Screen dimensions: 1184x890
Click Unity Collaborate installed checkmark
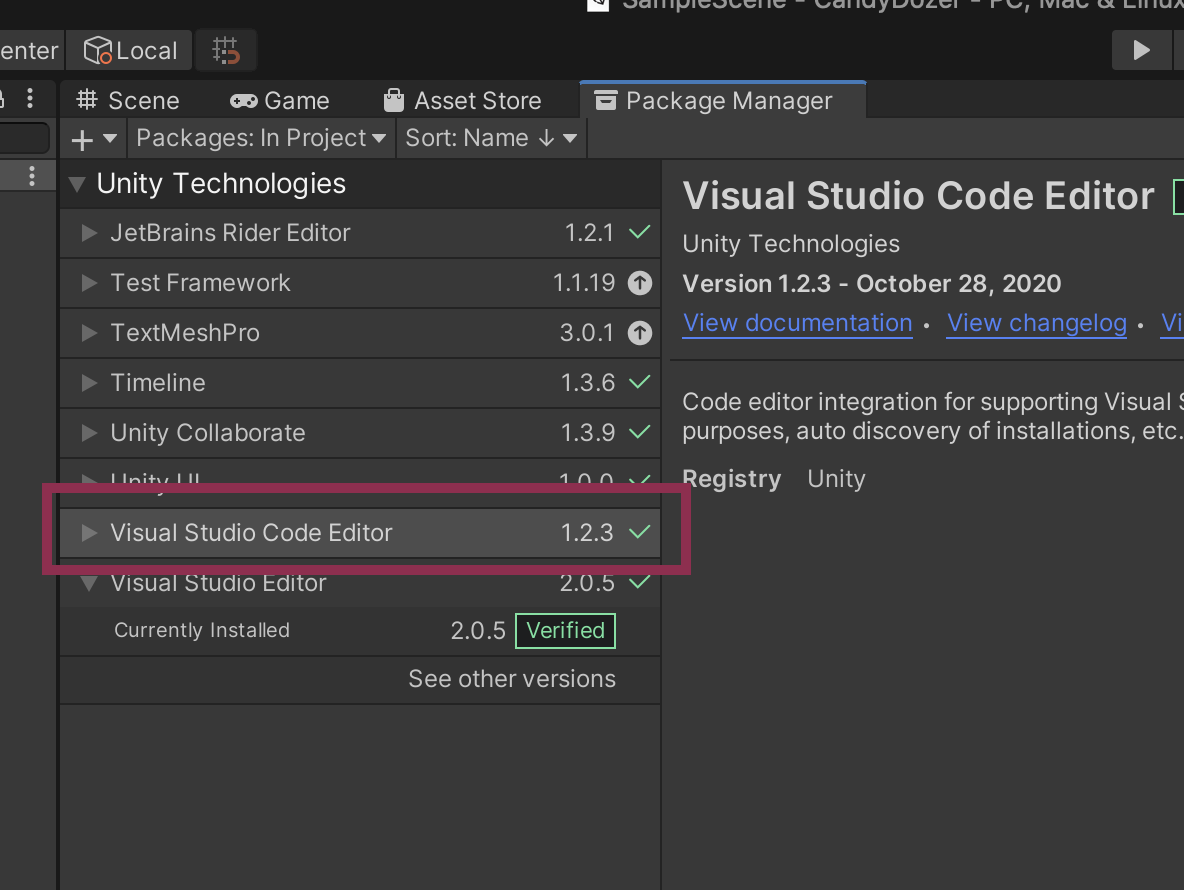(640, 433)
